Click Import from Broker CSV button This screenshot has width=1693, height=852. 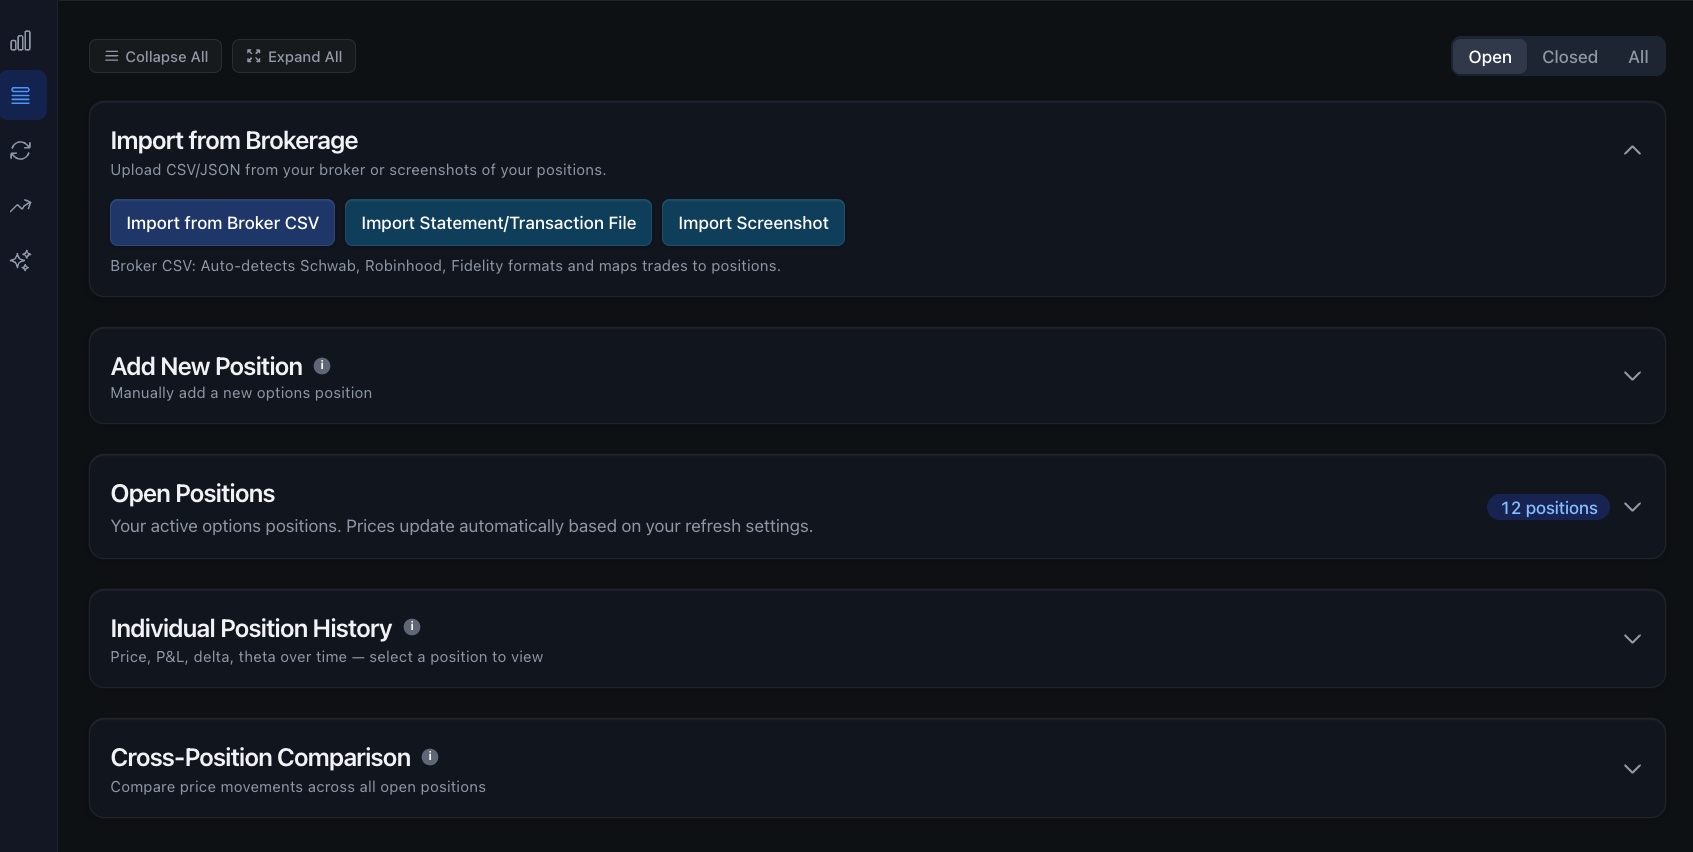(x=222, y=223)
